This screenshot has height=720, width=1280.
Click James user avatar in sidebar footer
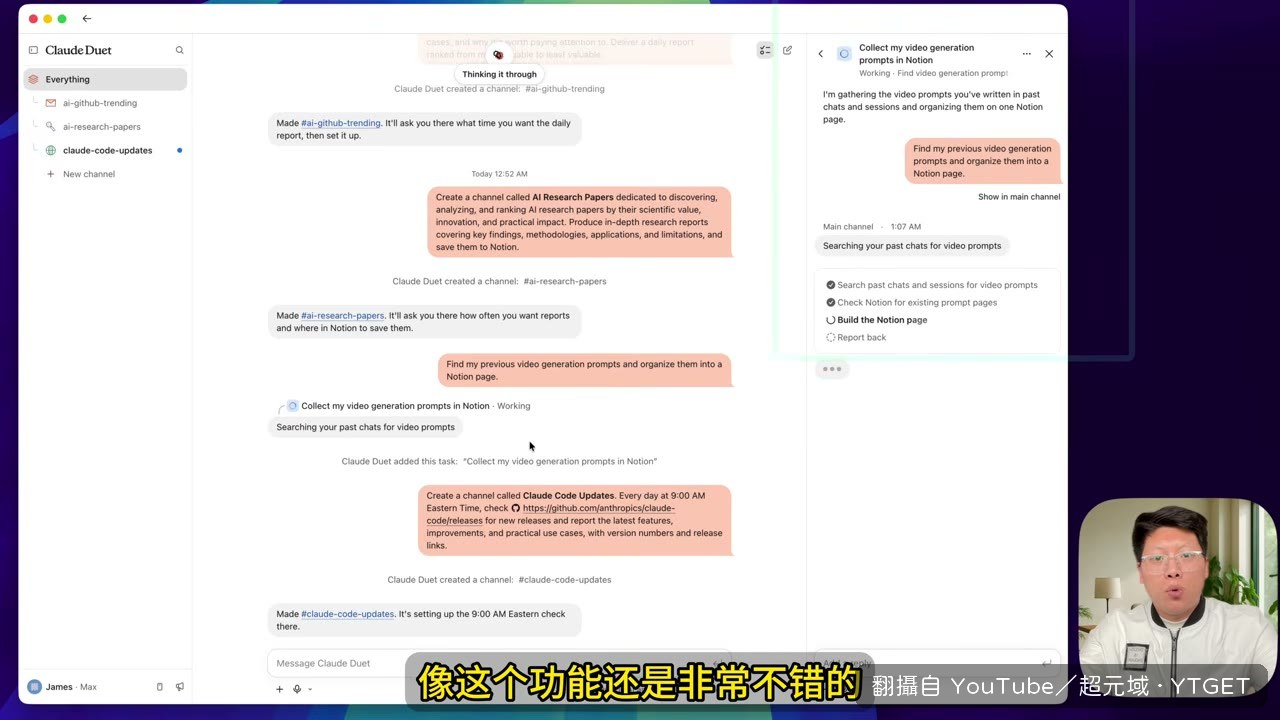[x=35, y=687]
